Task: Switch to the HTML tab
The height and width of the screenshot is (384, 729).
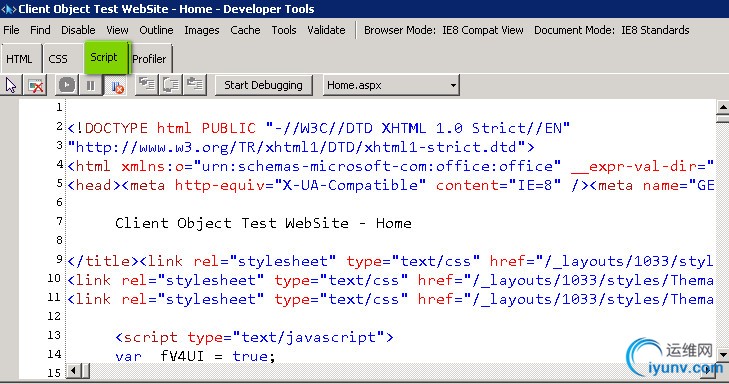Action: (20, 59)
